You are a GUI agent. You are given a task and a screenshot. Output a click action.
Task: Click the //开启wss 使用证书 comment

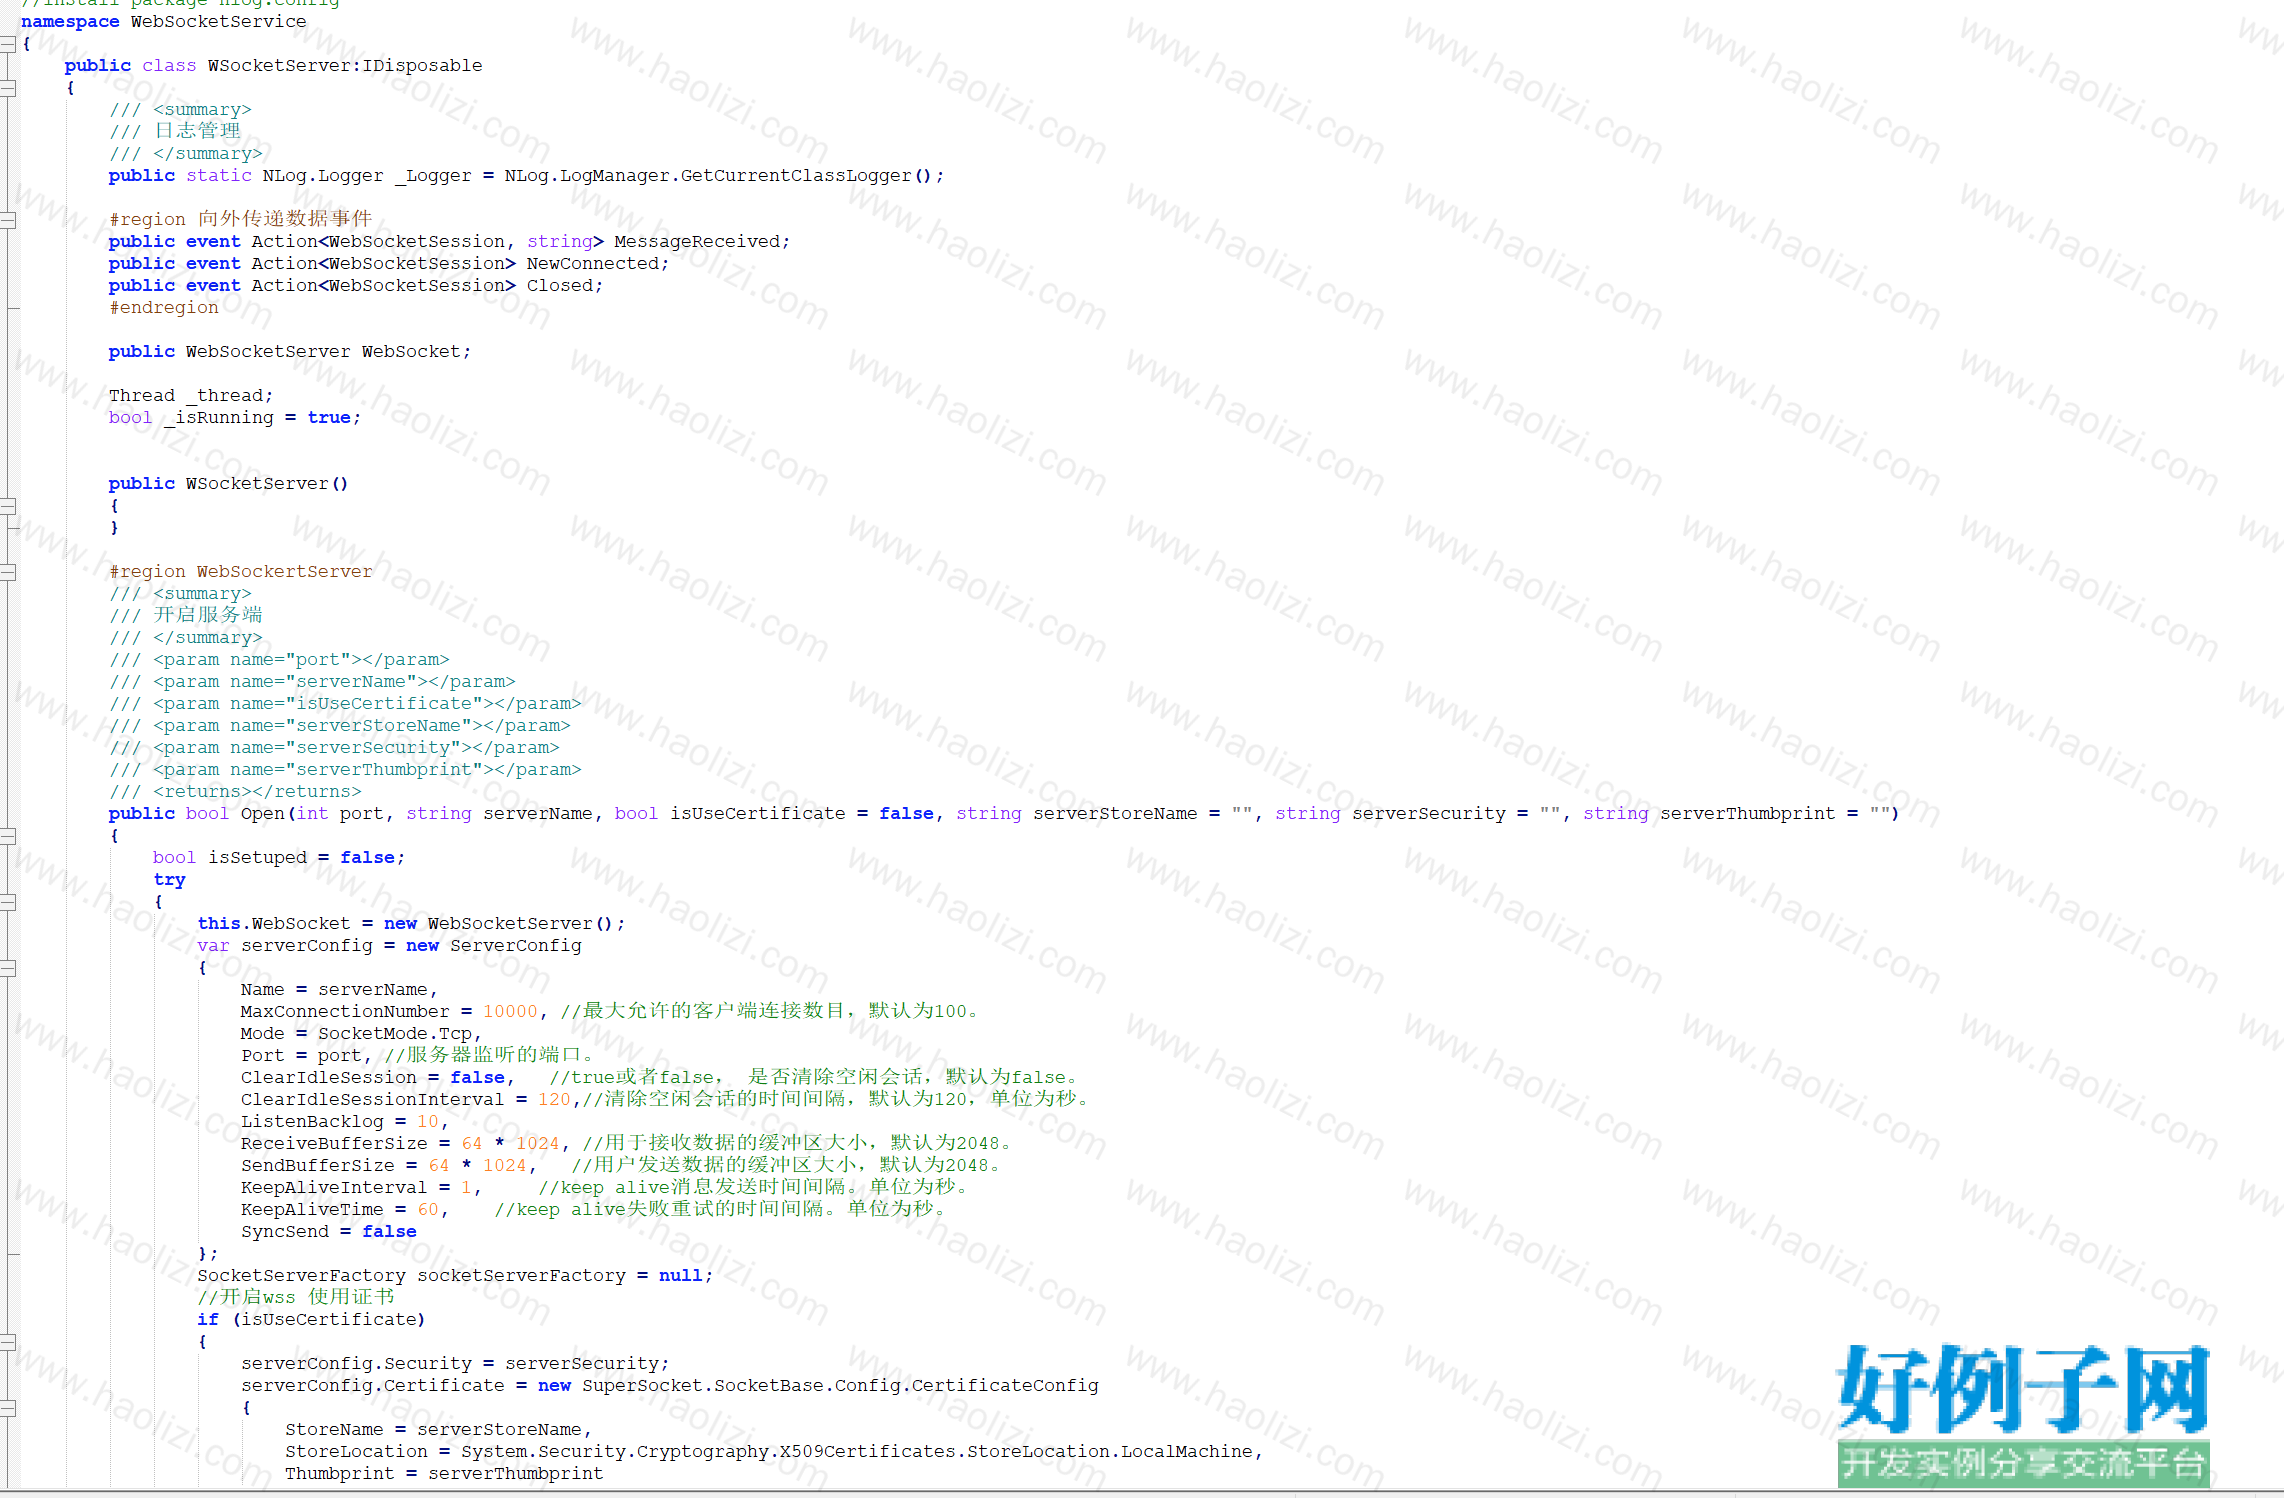click(296, 1297)
